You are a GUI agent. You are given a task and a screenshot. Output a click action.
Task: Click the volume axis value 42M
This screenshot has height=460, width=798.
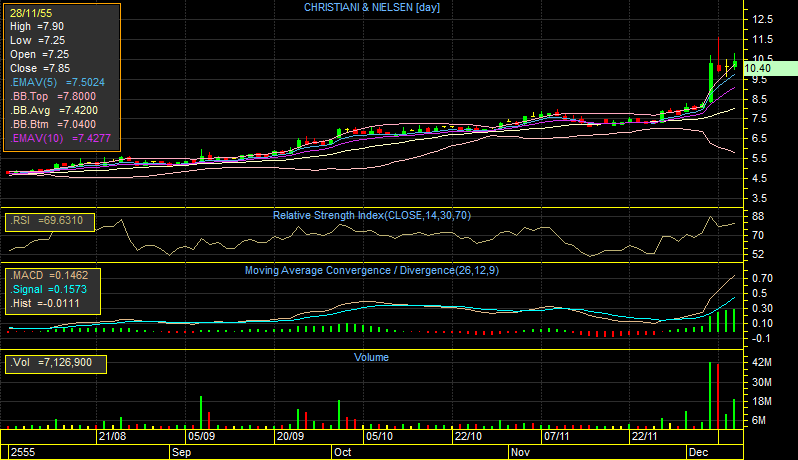pos(762,362)
